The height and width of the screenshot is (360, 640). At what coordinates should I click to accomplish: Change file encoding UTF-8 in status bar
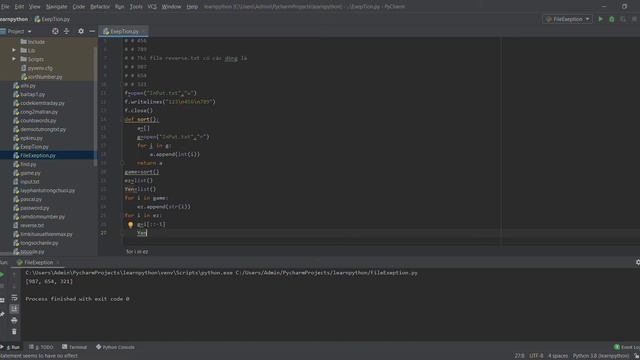point(536,356)
